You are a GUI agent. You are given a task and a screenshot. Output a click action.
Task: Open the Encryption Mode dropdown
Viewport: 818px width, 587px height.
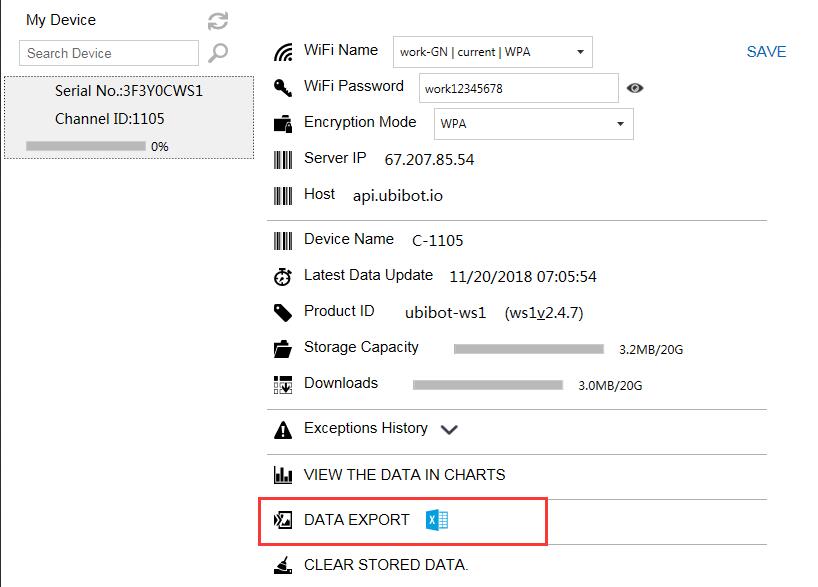(x=534, y=124)
